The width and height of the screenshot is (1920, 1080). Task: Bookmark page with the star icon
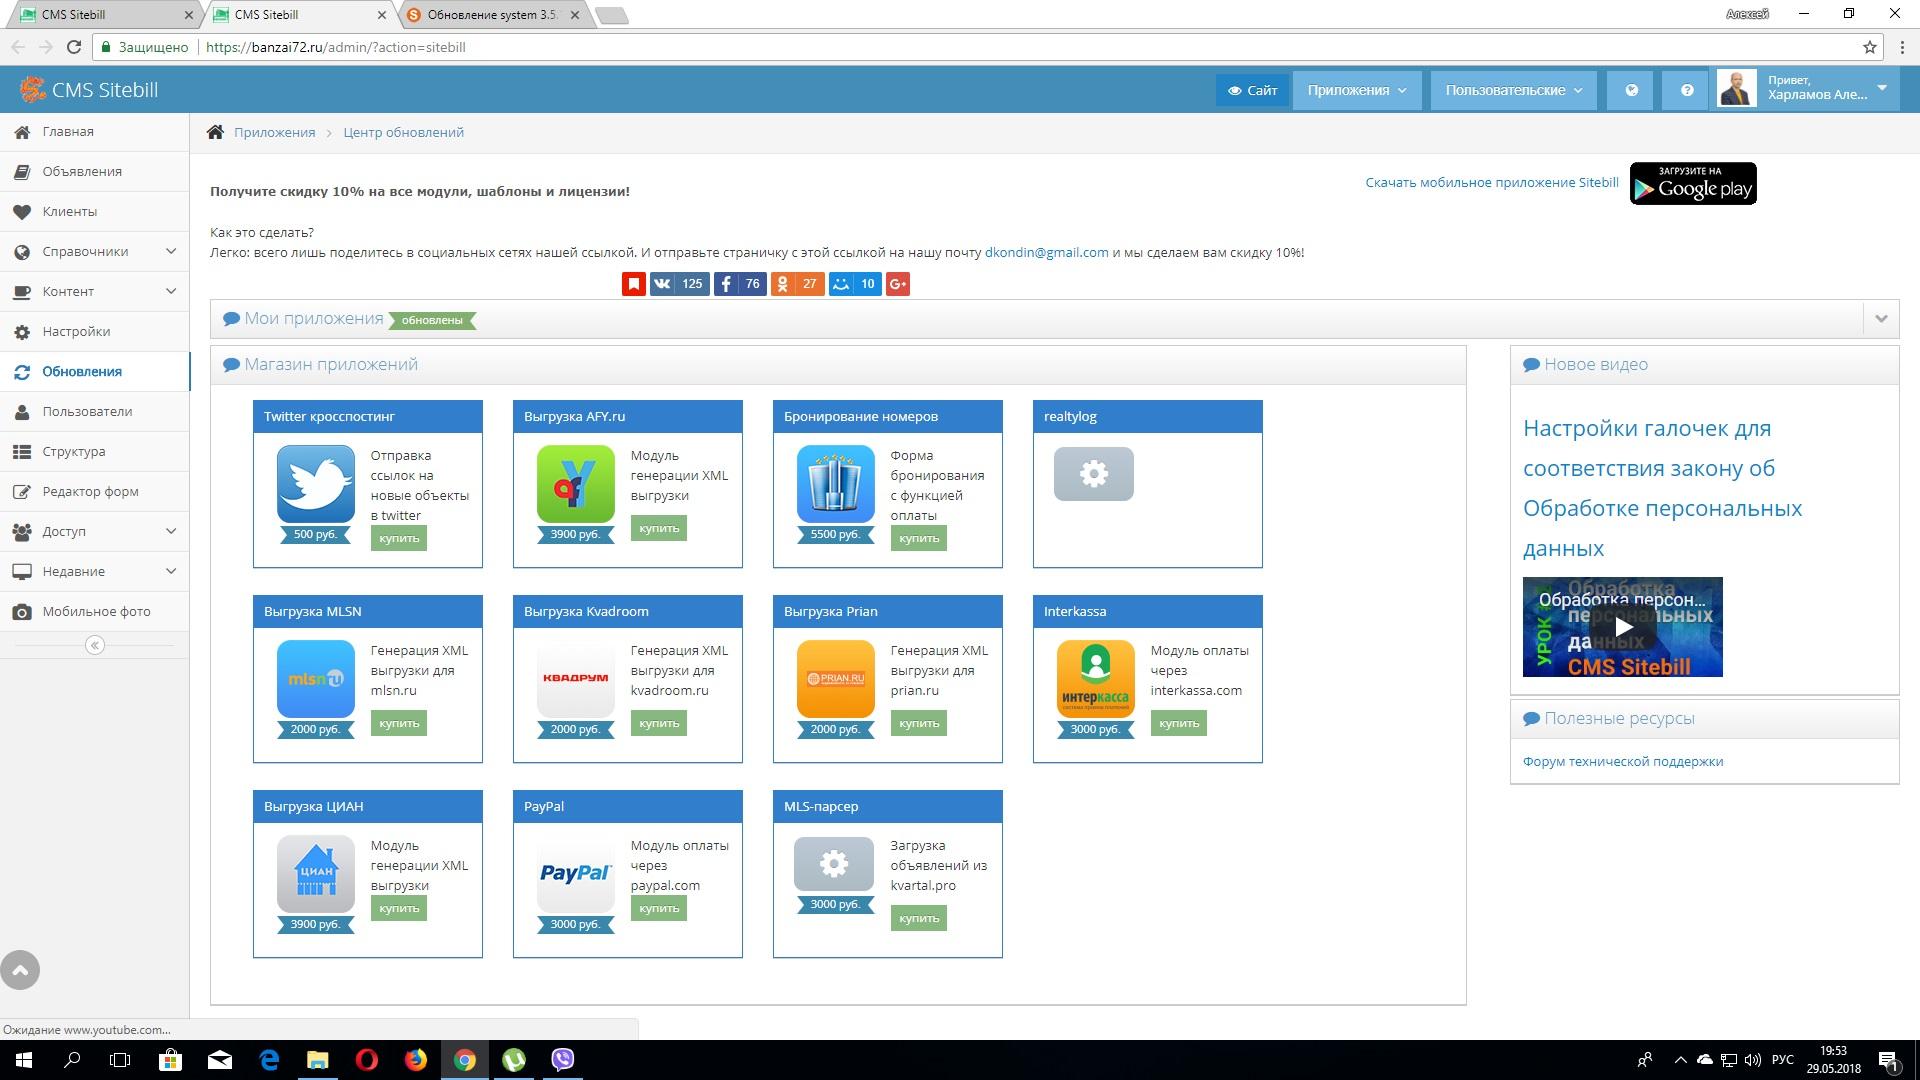(x=1869, y=47)
